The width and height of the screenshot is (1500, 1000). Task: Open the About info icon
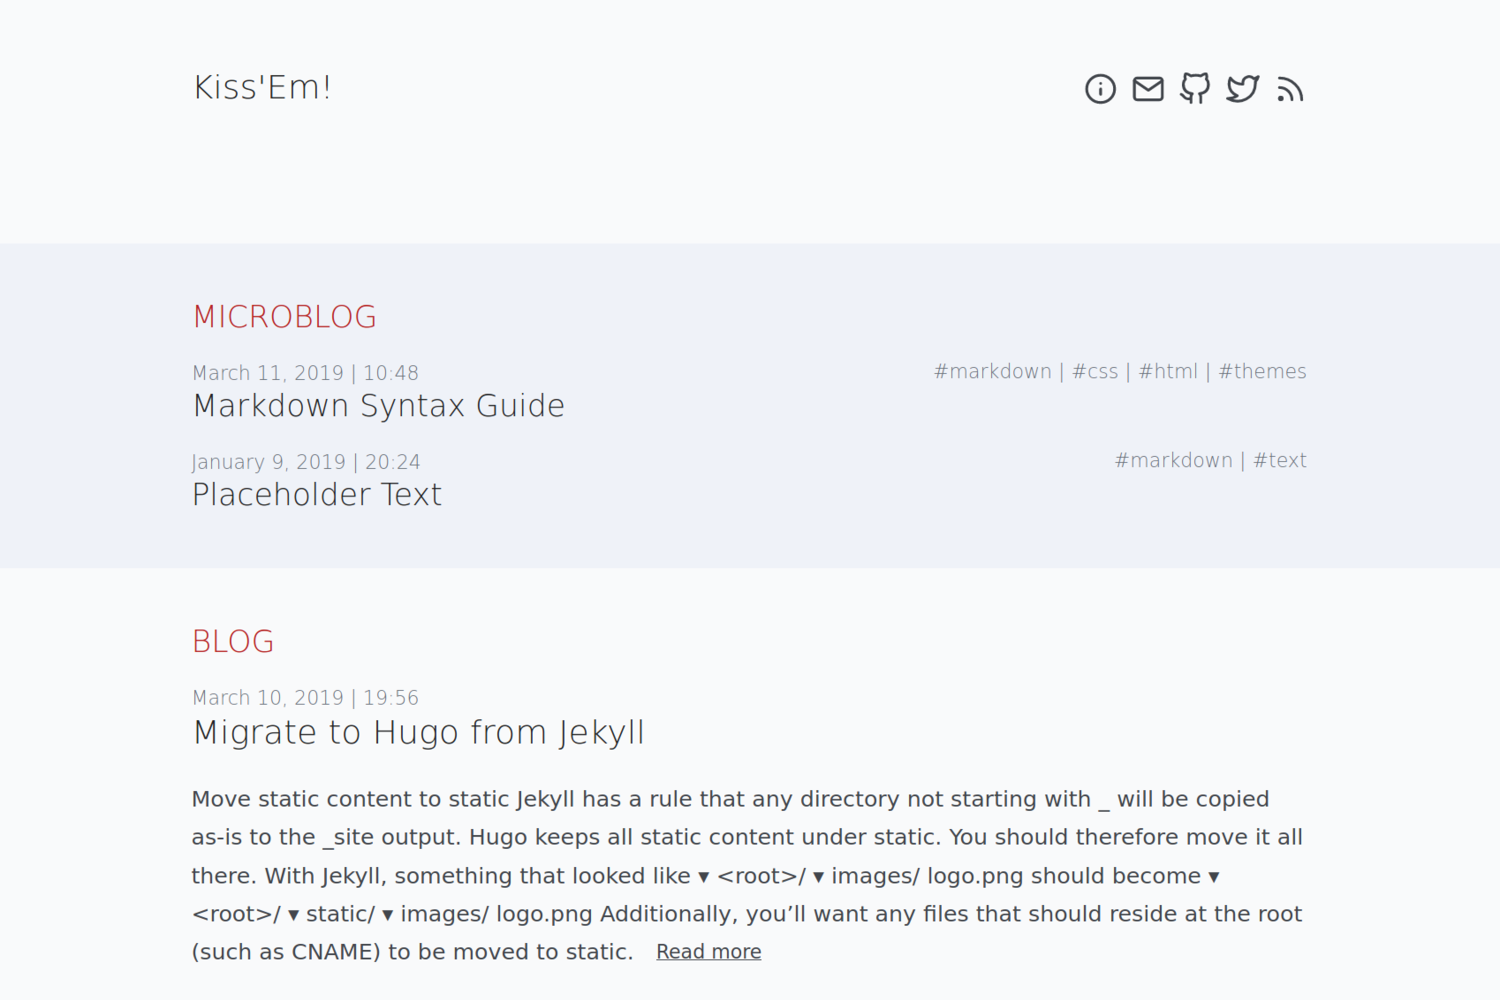[x=1100, y=89]
